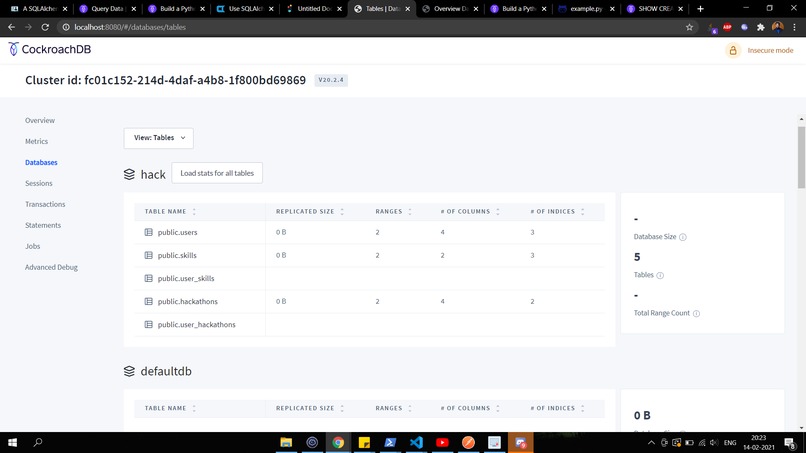Image resolution: width=806 pixels, height=453 pixels.
Task: Switch to the example.py browser tab
Action: point(585,9)
